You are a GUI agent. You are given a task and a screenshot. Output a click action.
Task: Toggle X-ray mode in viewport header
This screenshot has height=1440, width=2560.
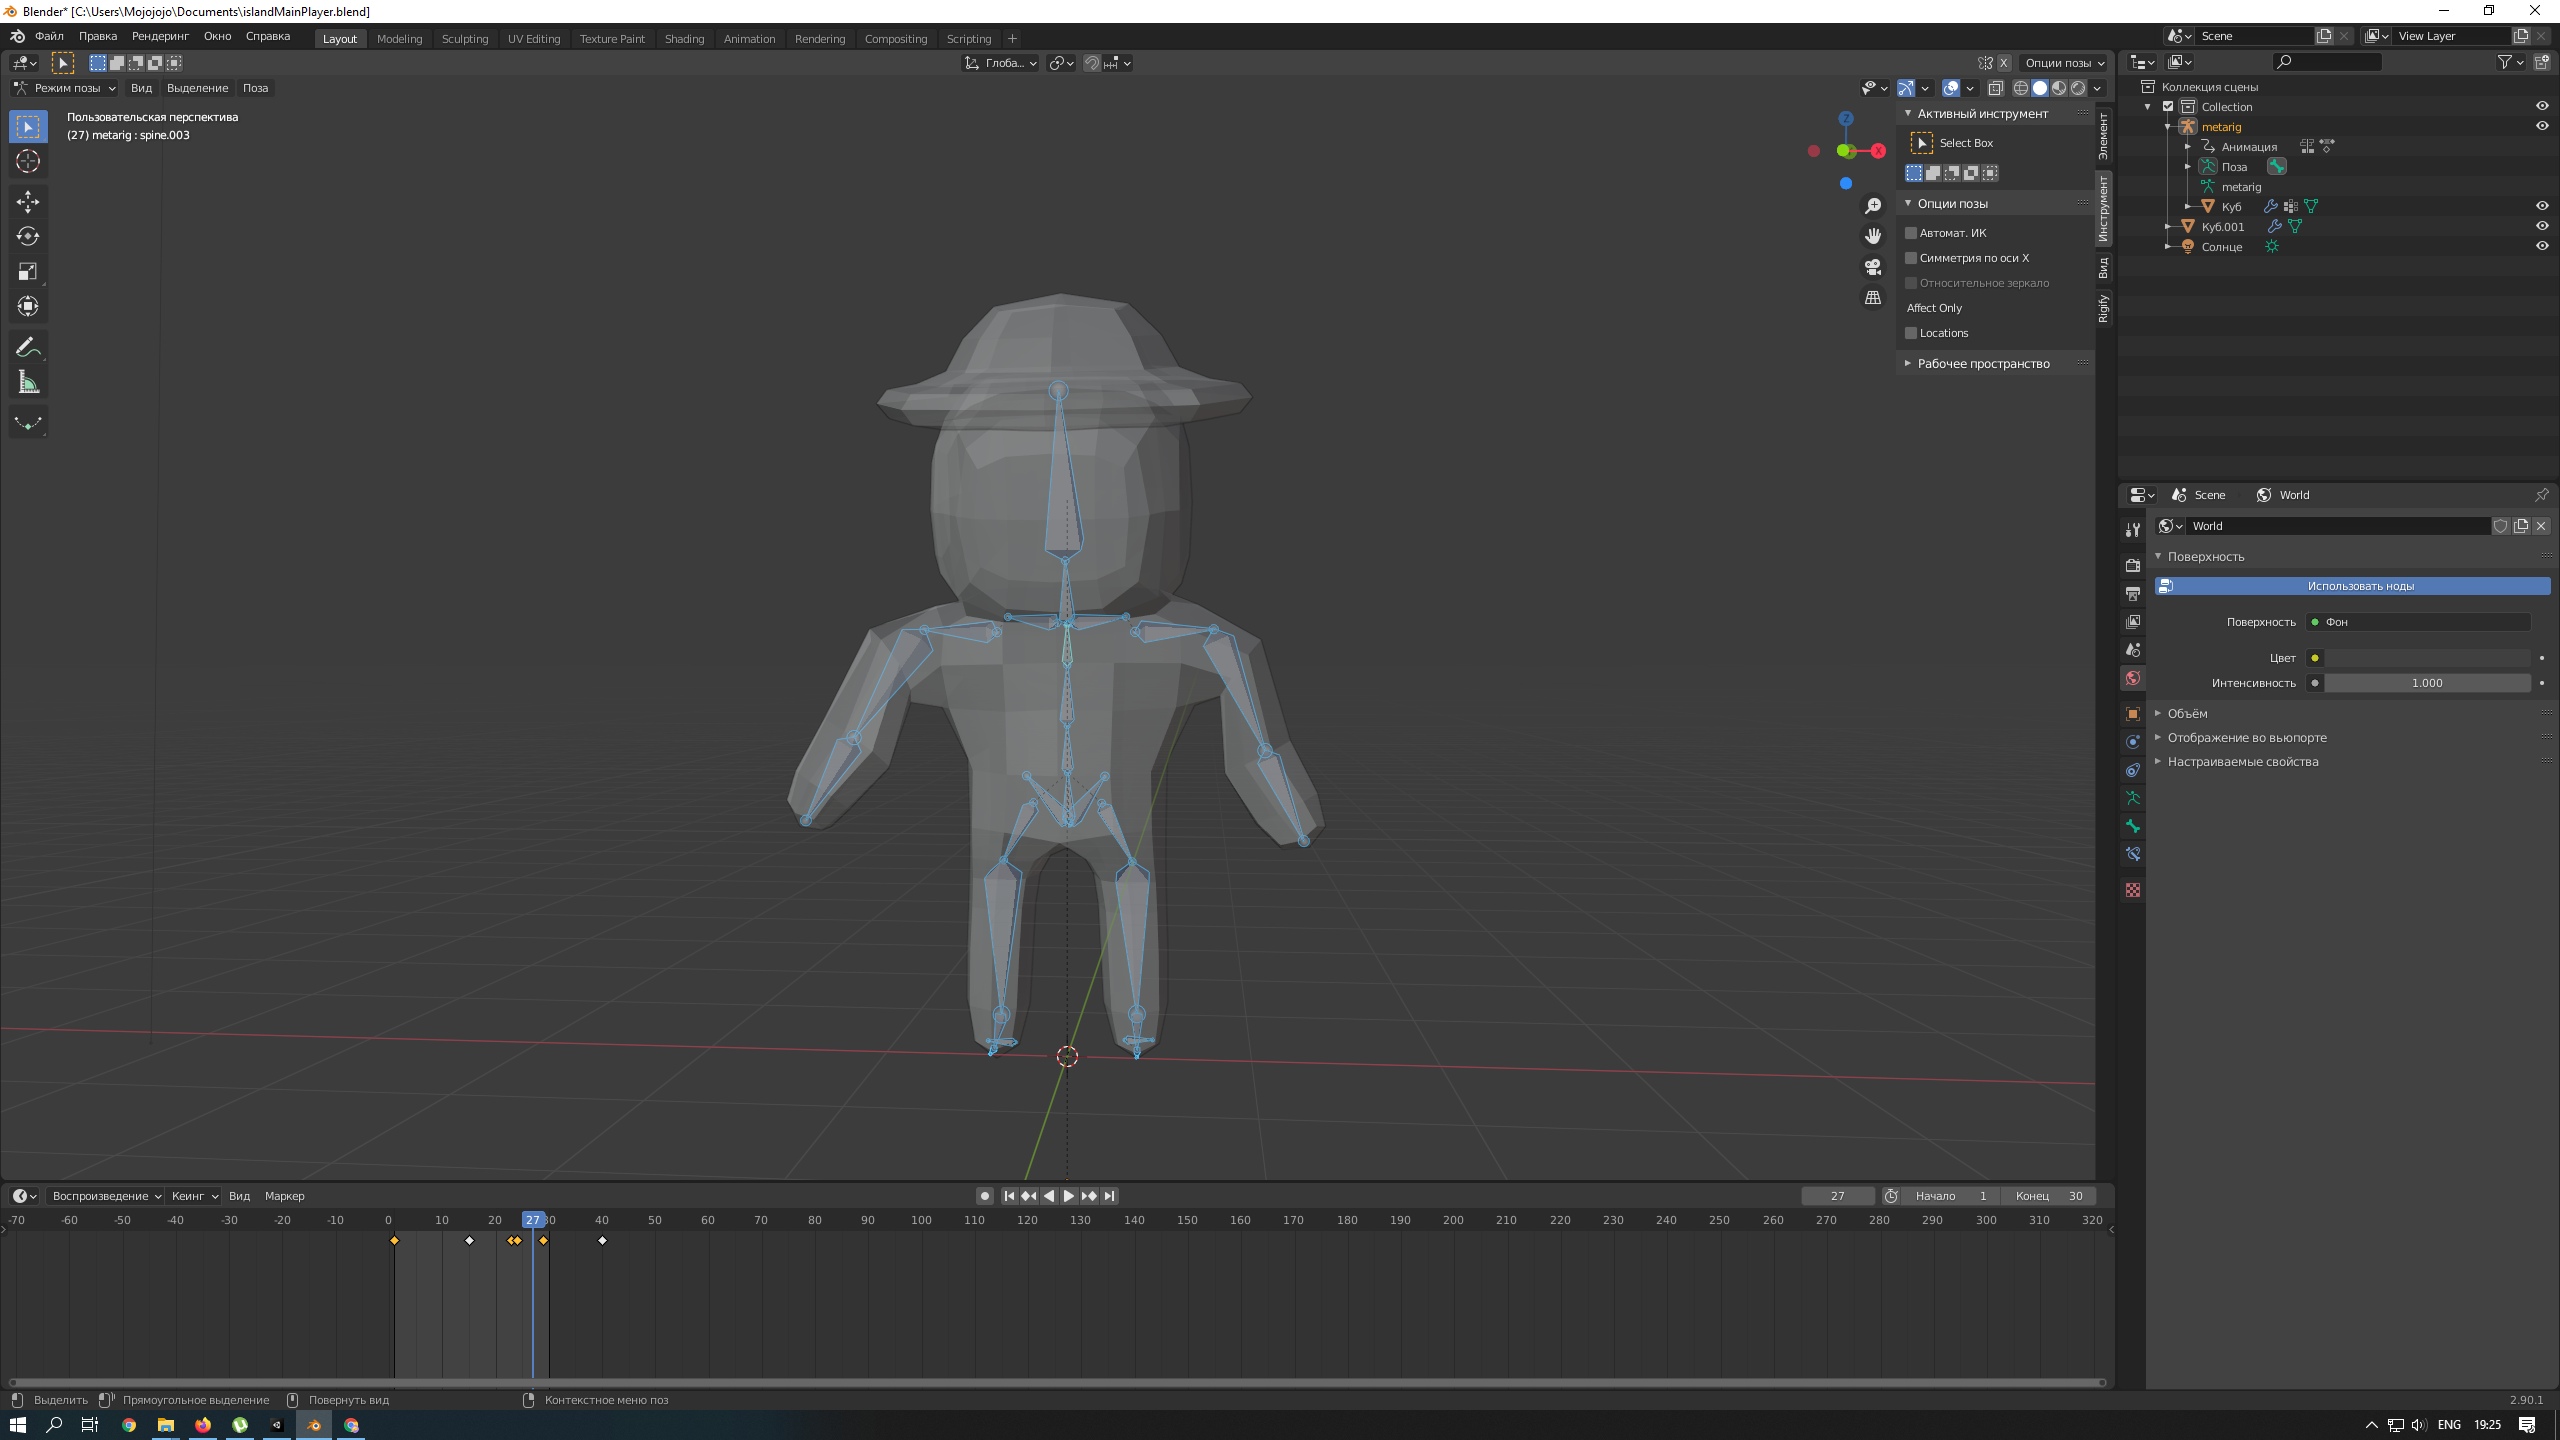1995,88
